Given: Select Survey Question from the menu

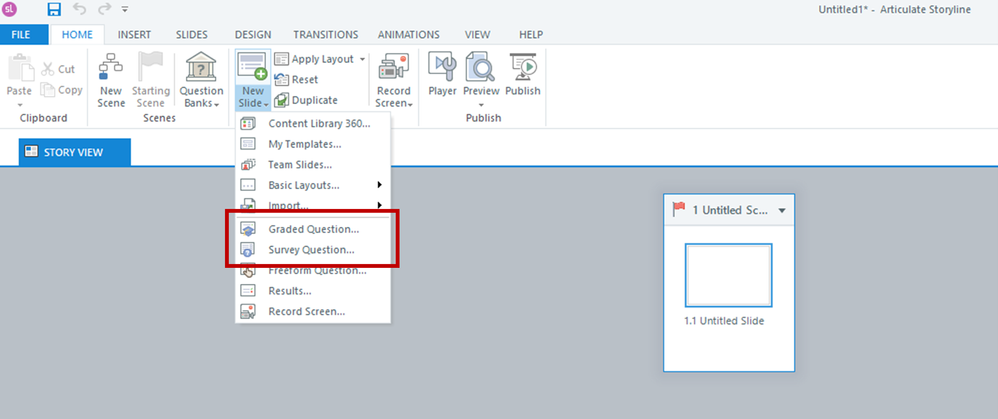Looking at the screenshot, I should pos(313,250).
